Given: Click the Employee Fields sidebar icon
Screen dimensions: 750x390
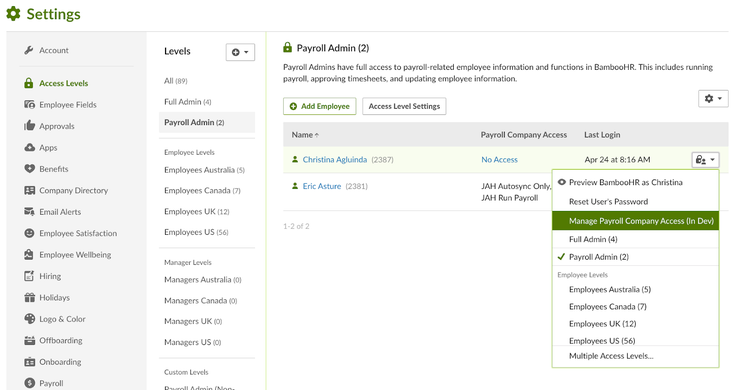Looking at the screenshot, I should 29,104.
